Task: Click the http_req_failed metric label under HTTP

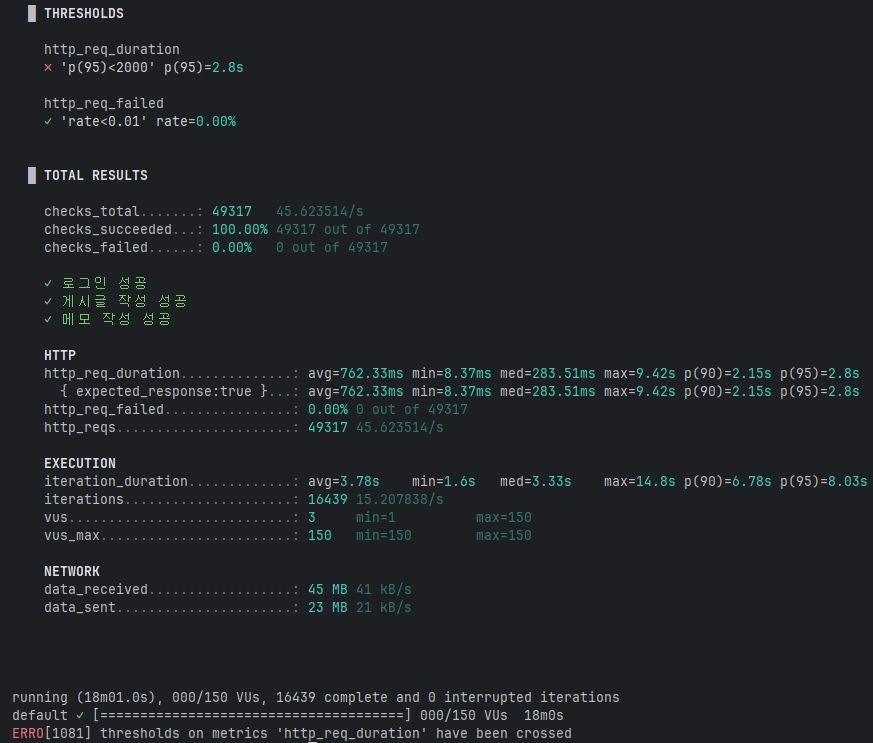Action: pyautogui.click(x=104, y=409)
